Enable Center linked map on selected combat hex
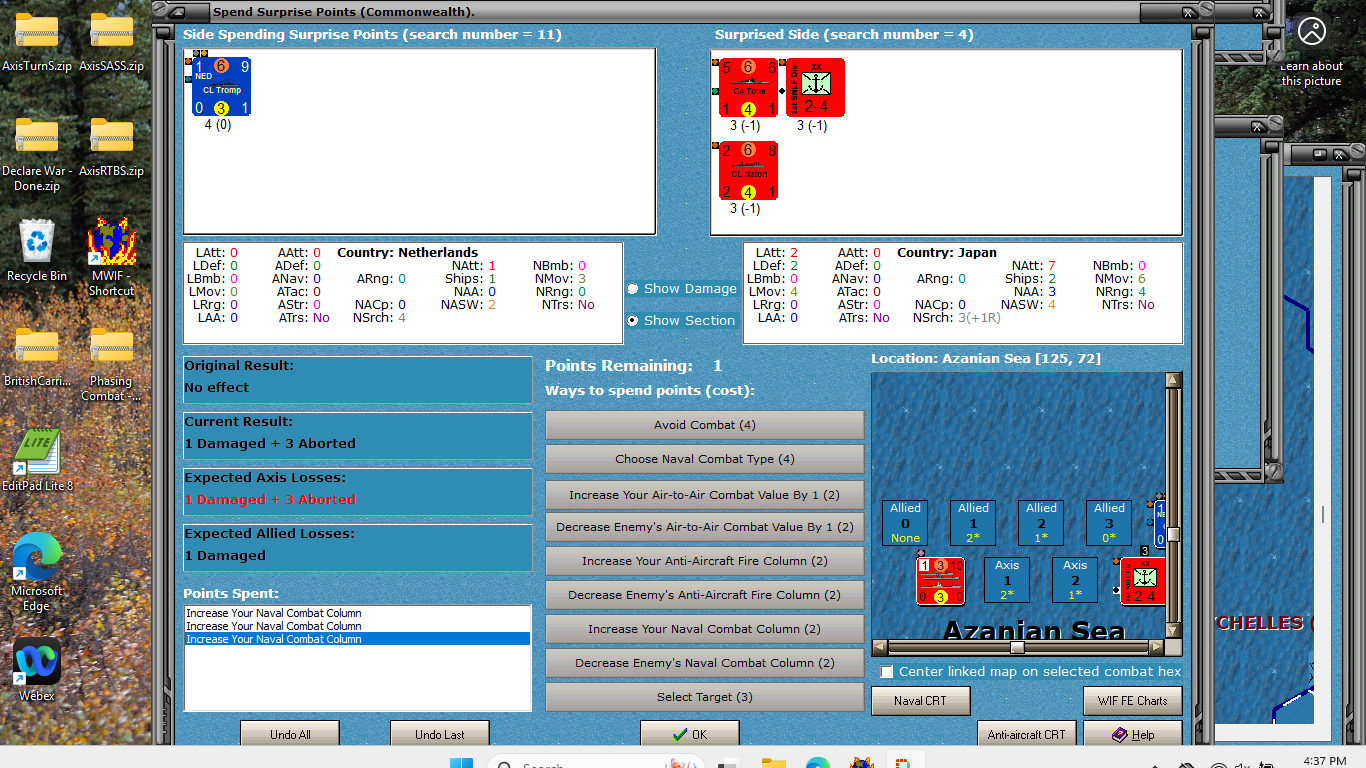This screenshot has width=1366, height=768. [886, 672]
